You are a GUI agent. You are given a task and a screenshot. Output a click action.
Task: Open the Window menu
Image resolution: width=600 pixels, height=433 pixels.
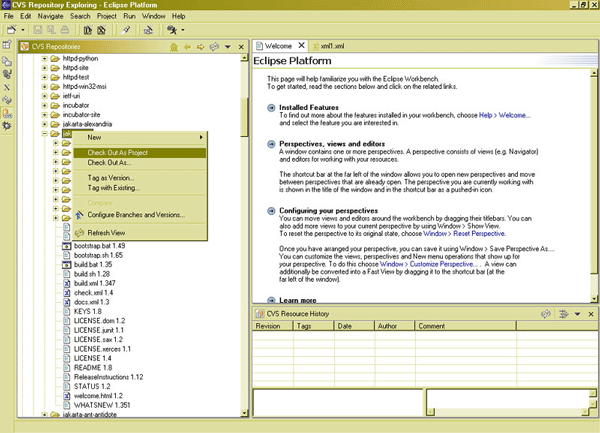pos(153,16)
